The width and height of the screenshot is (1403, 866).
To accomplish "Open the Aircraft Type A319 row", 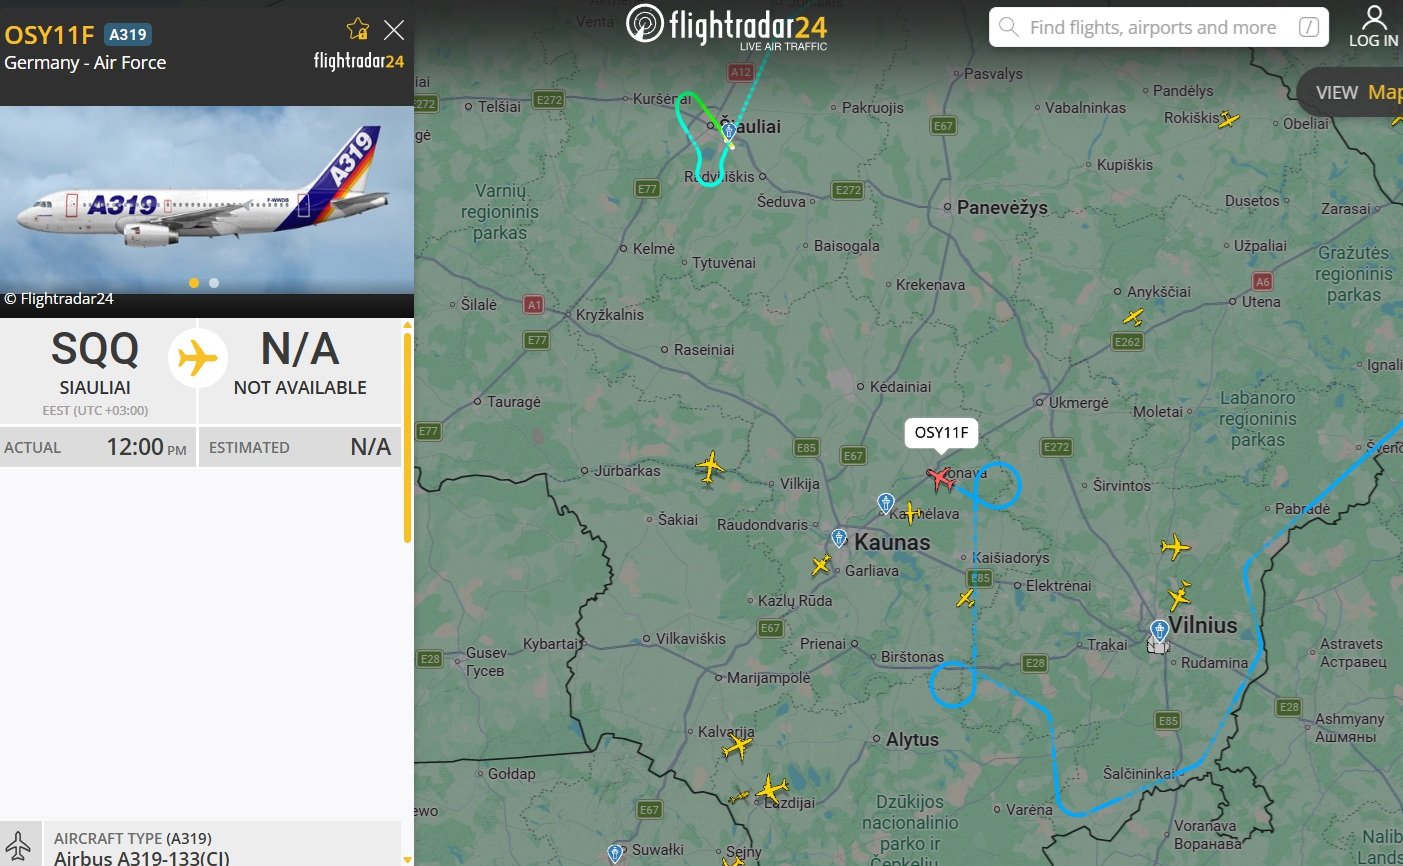I will [200, 847].
